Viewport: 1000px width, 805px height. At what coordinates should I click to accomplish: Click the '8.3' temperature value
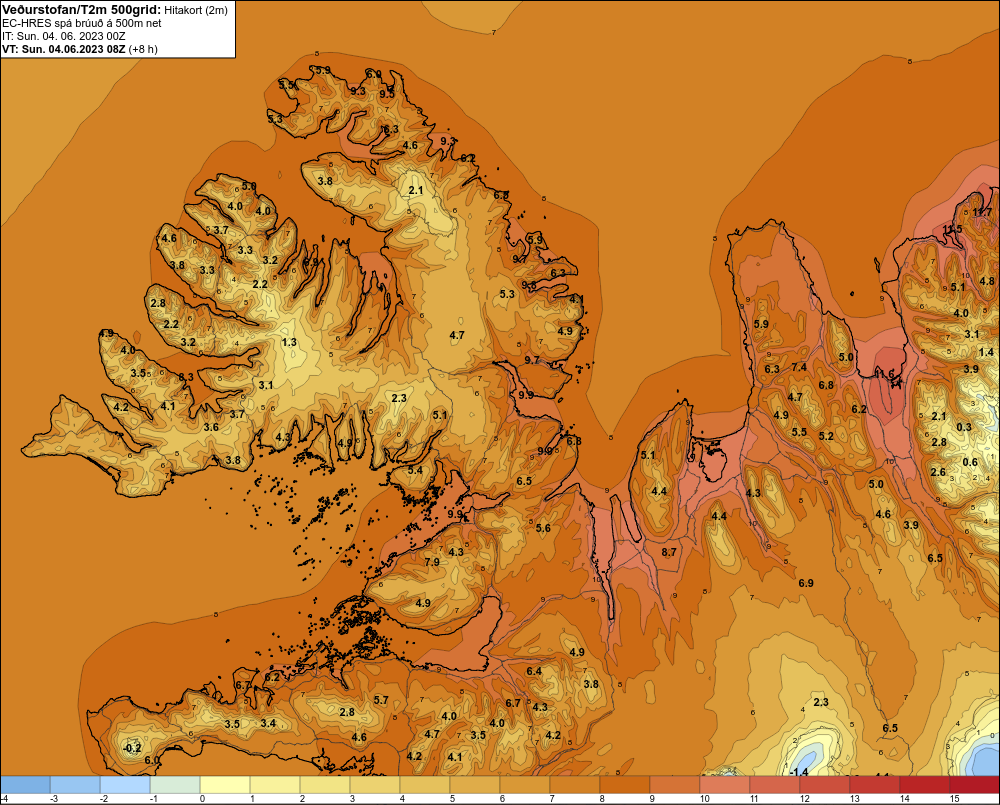(x=186, y=377)
